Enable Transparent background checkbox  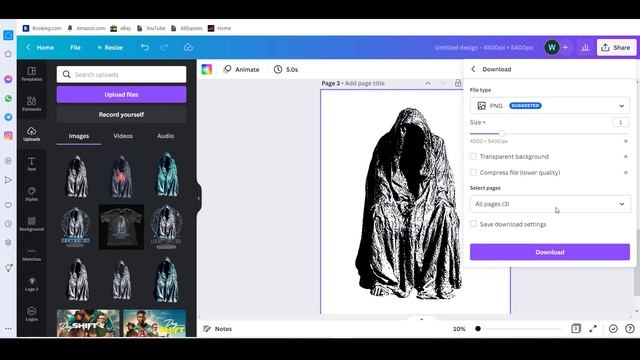point(473,156)
